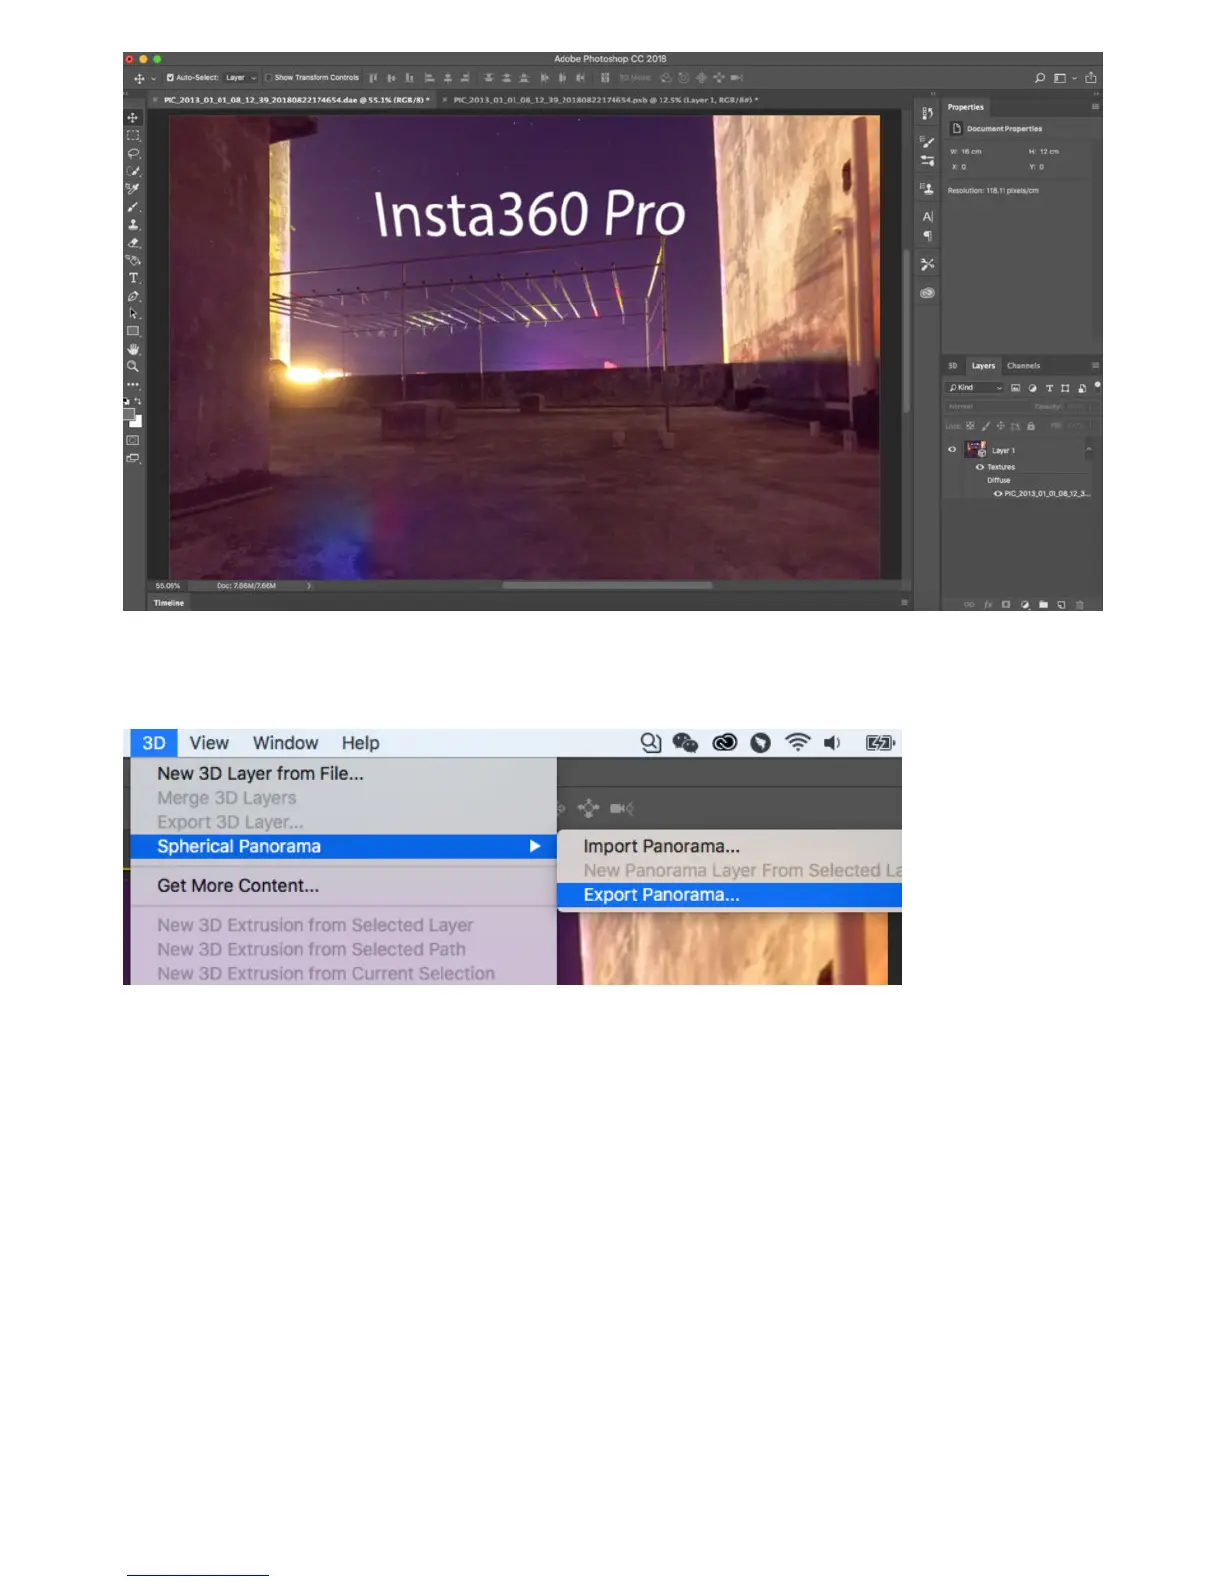Open the View menu
The image size is (1224, 1584).
(209, 743)
